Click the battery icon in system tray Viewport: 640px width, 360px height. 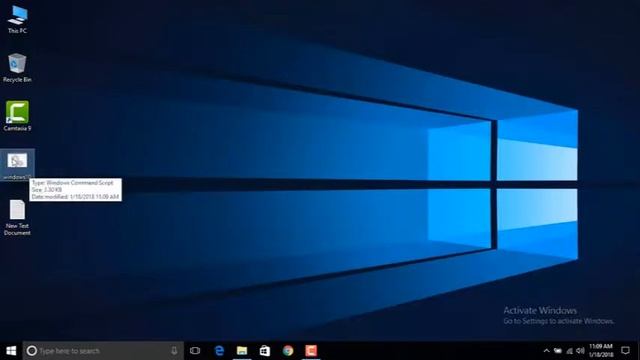[x=558, y=351]
